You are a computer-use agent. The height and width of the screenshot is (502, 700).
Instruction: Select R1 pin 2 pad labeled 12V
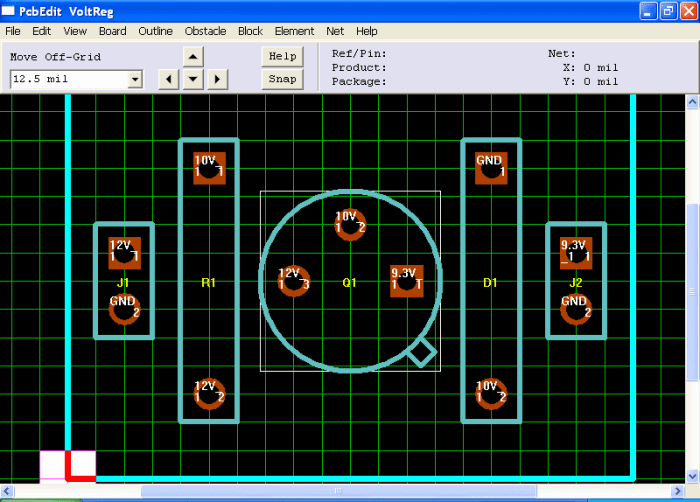[x=209, y=394]
